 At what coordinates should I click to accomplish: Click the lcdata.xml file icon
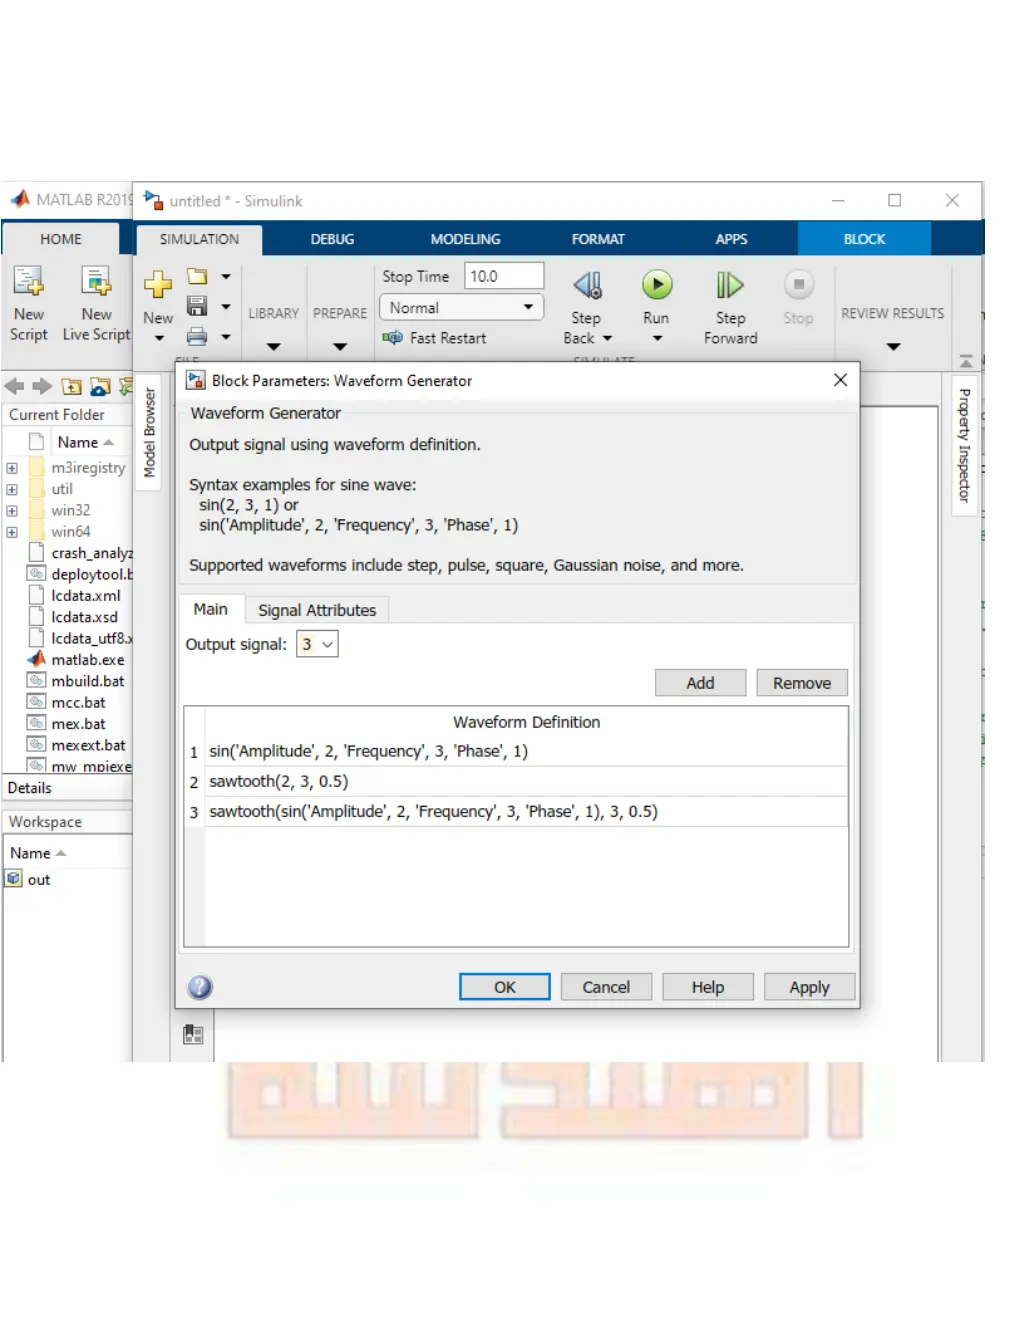click(37, 595)
